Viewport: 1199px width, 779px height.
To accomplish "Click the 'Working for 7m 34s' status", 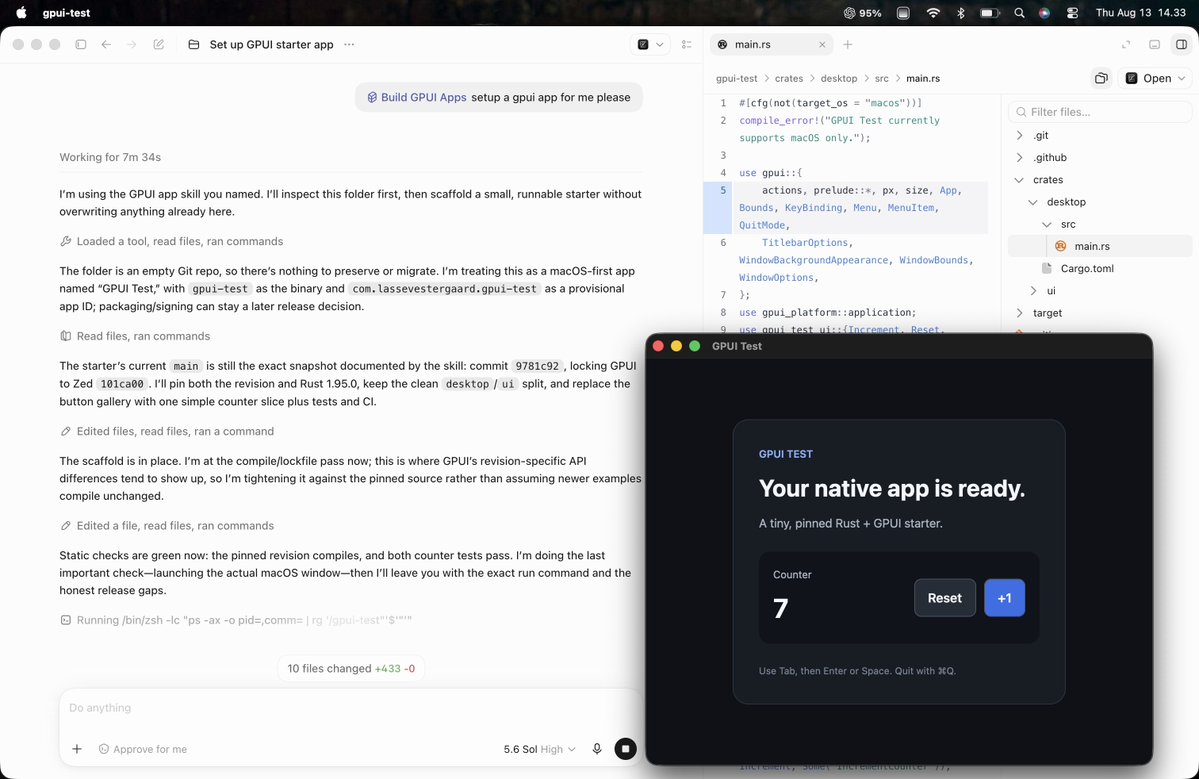I will (x=110, y=157).
